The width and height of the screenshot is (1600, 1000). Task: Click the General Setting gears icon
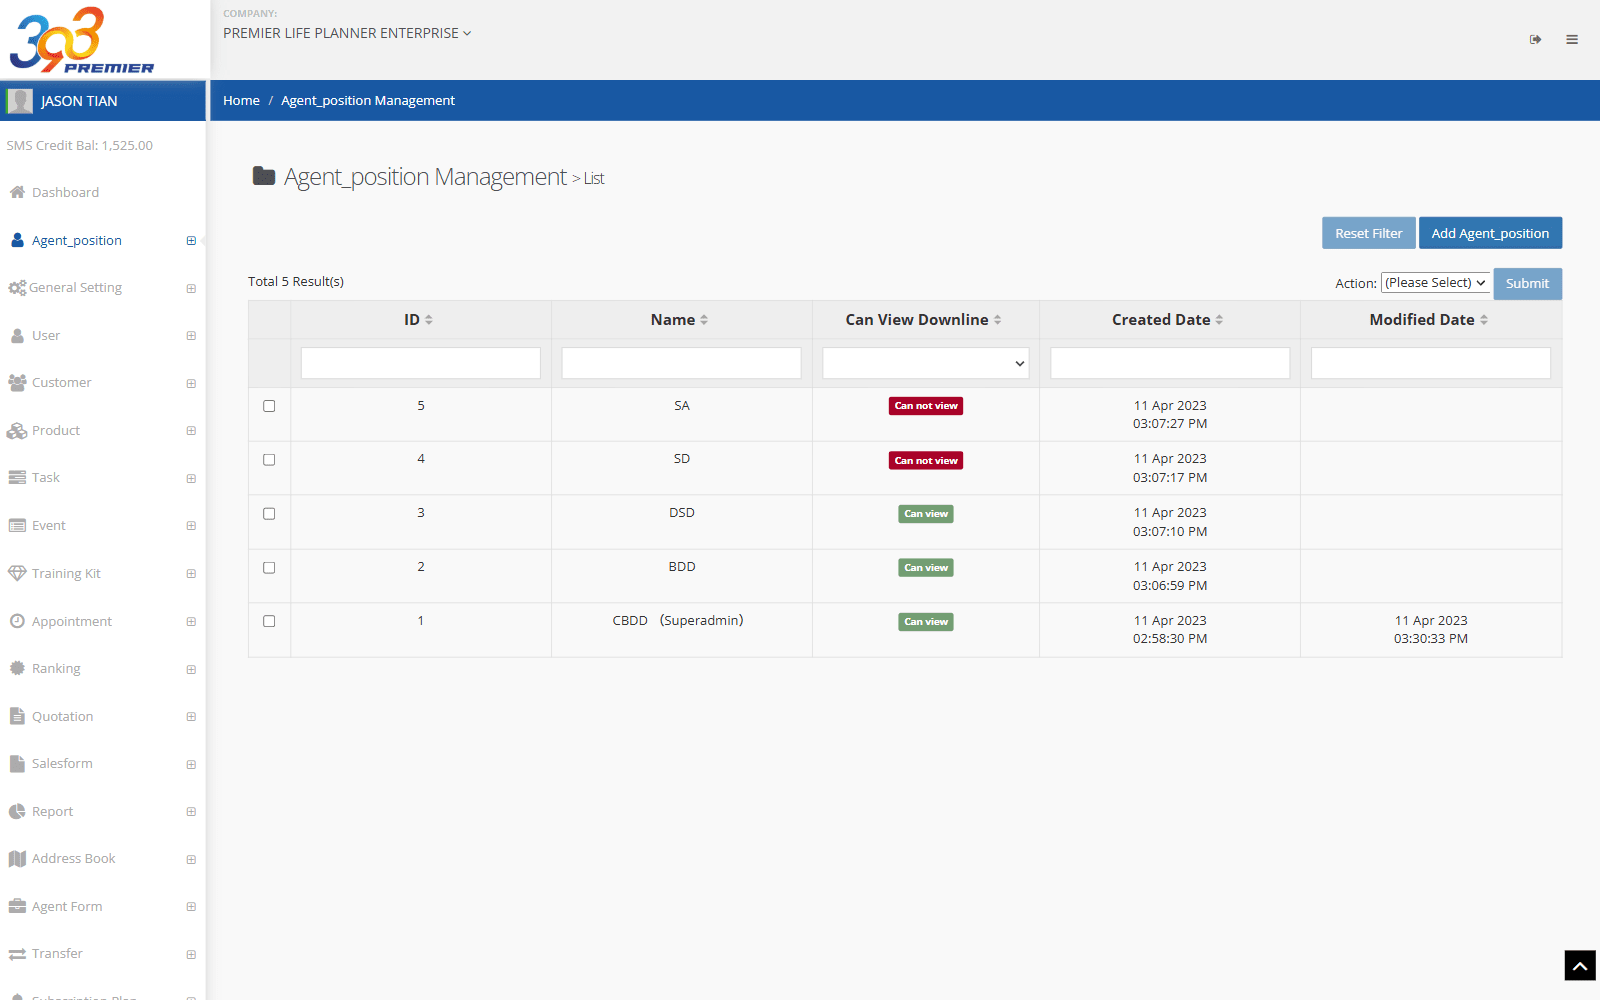coord(17,288)
